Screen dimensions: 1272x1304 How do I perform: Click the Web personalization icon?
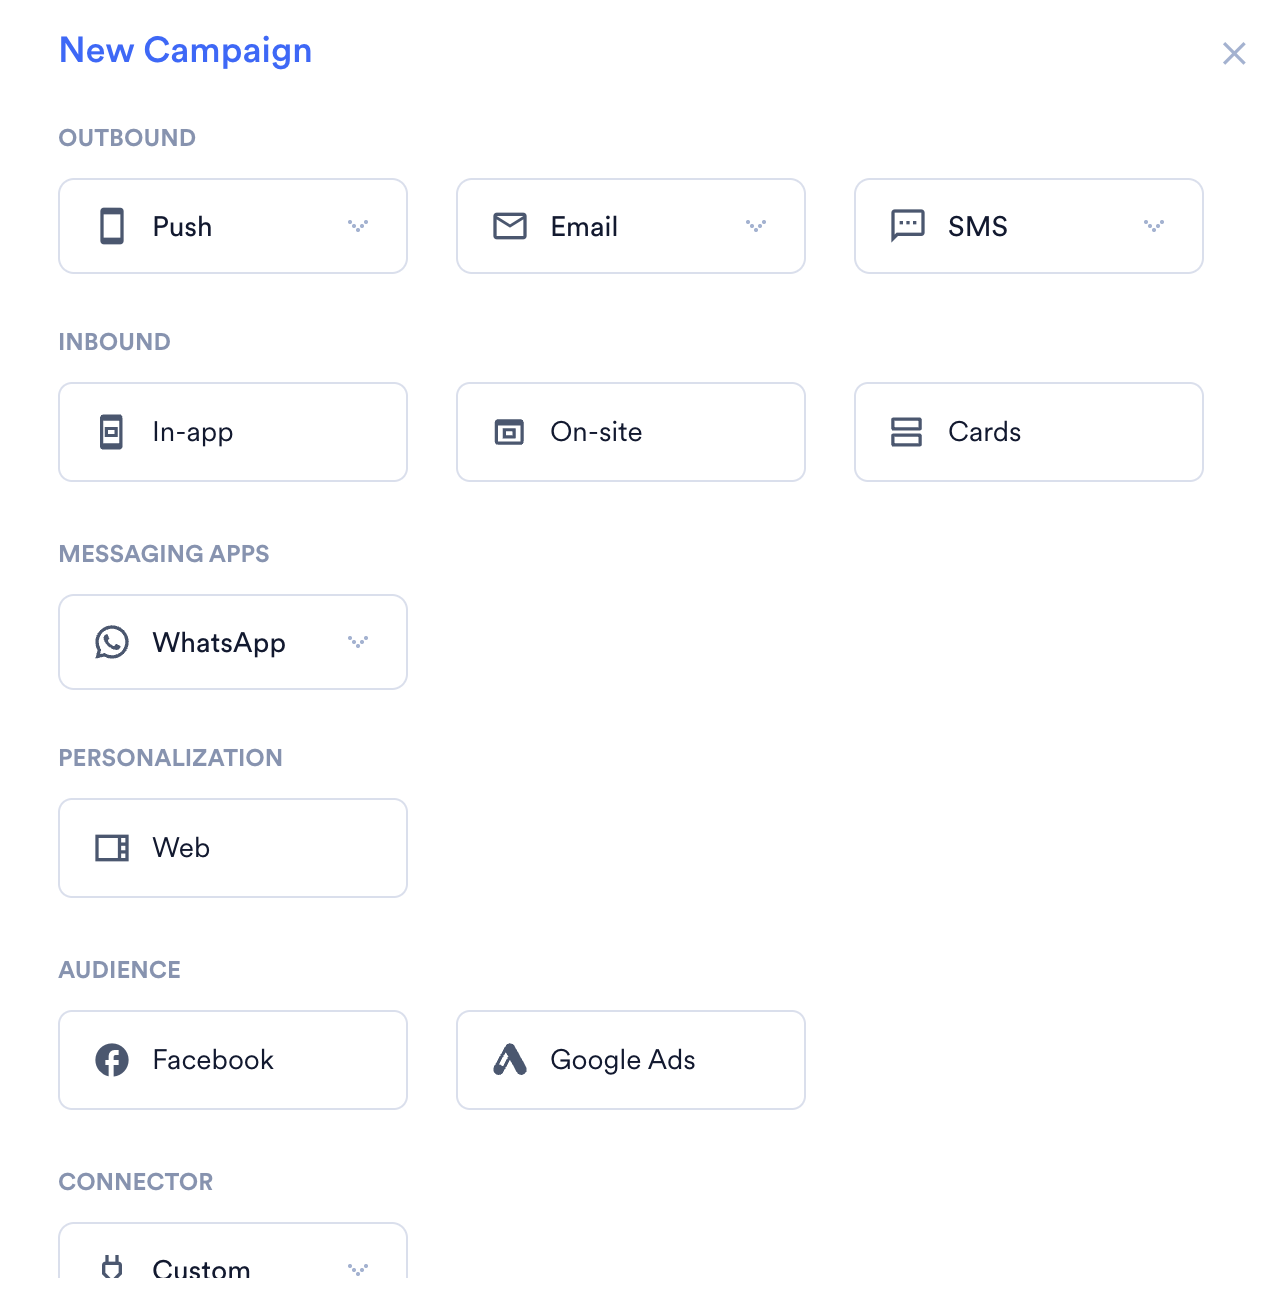pos(112,848)
